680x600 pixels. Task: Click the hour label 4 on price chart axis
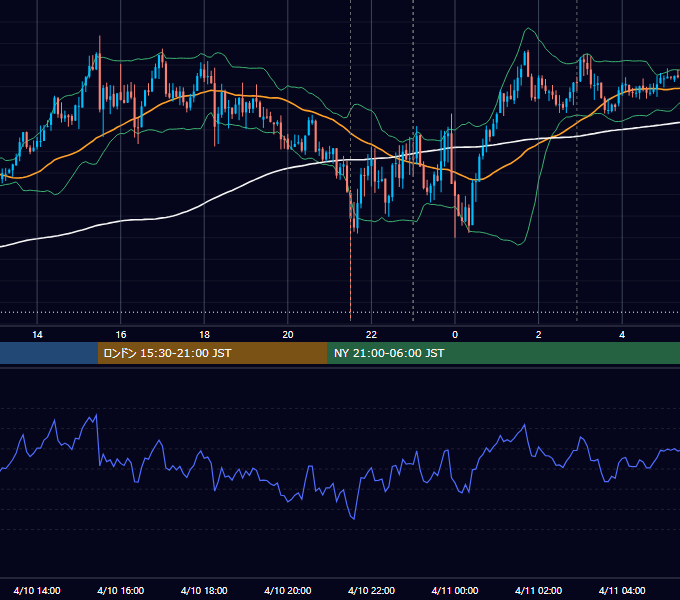click(622, 335)
